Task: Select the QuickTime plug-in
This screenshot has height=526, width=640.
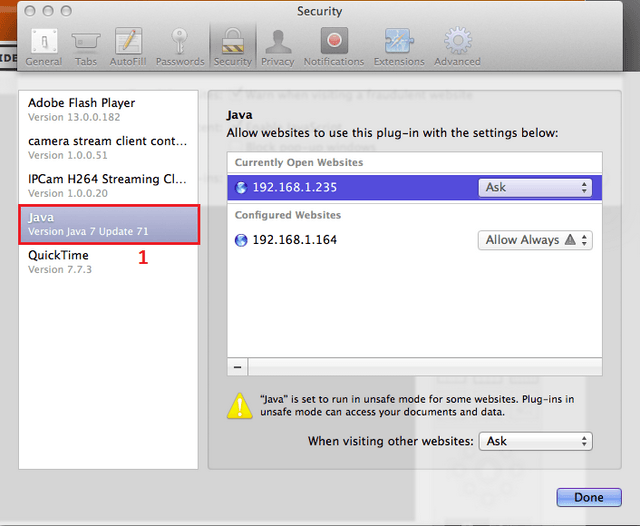Action: point(108,262)
